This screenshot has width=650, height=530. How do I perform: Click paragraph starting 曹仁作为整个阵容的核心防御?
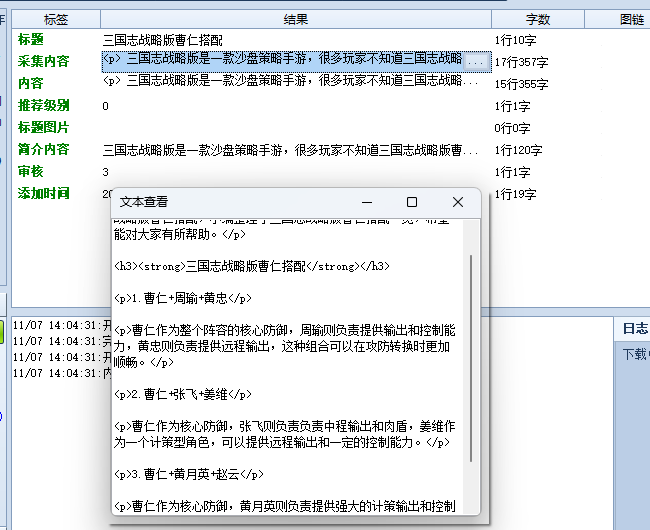point(285,346)
